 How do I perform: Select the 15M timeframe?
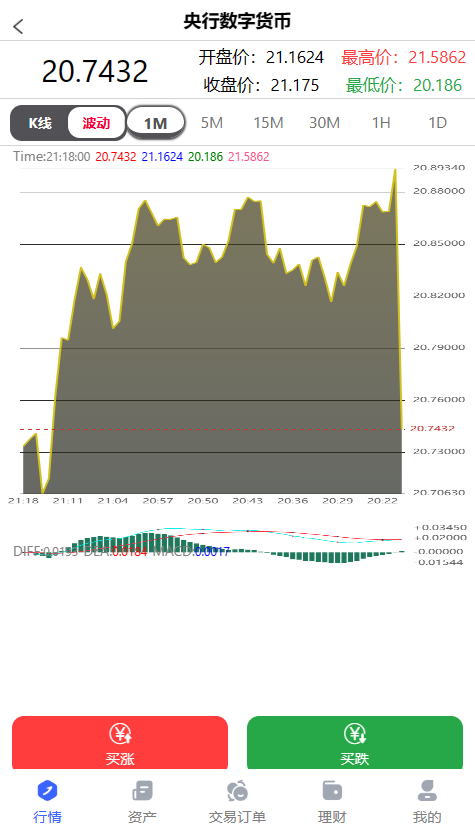click(x=268, y=123)
